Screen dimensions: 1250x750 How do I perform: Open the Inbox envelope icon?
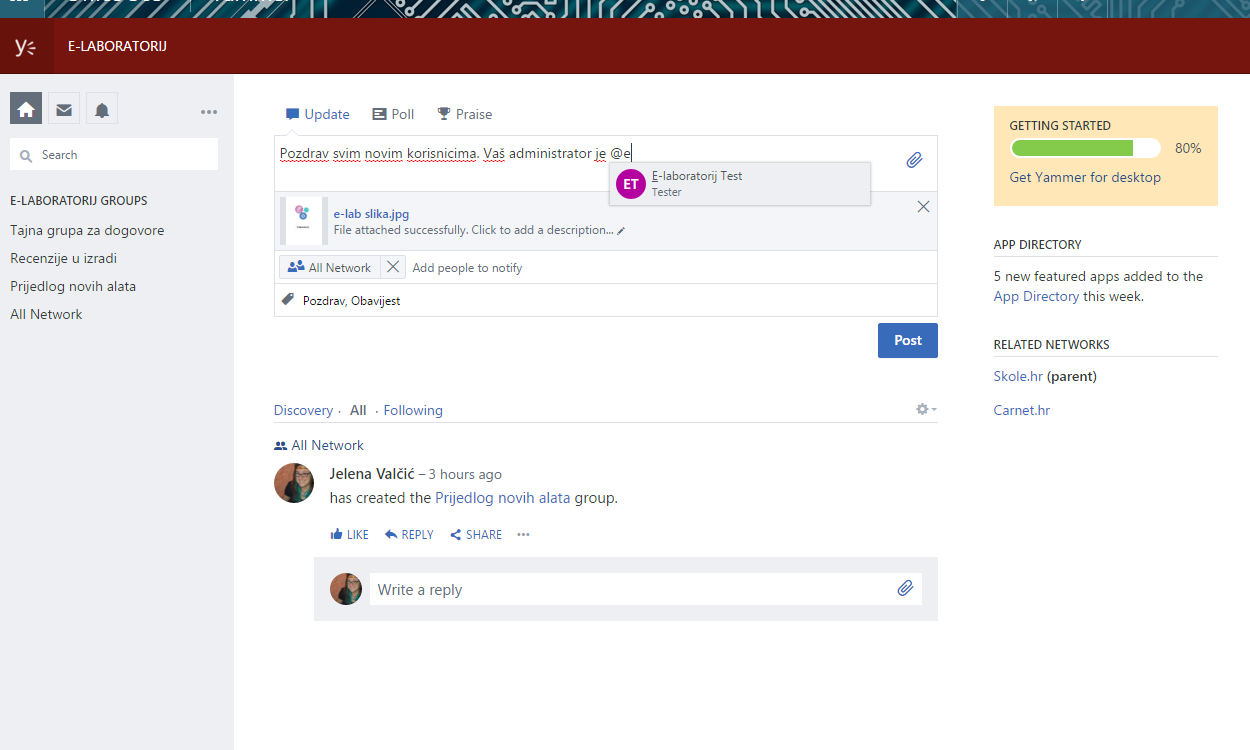pyautogui.click(x=64, y=109)
